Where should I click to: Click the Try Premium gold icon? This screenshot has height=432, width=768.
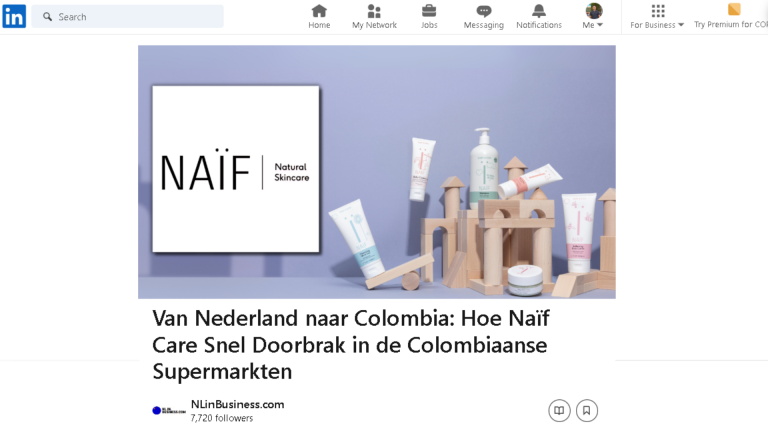[734, 9]
